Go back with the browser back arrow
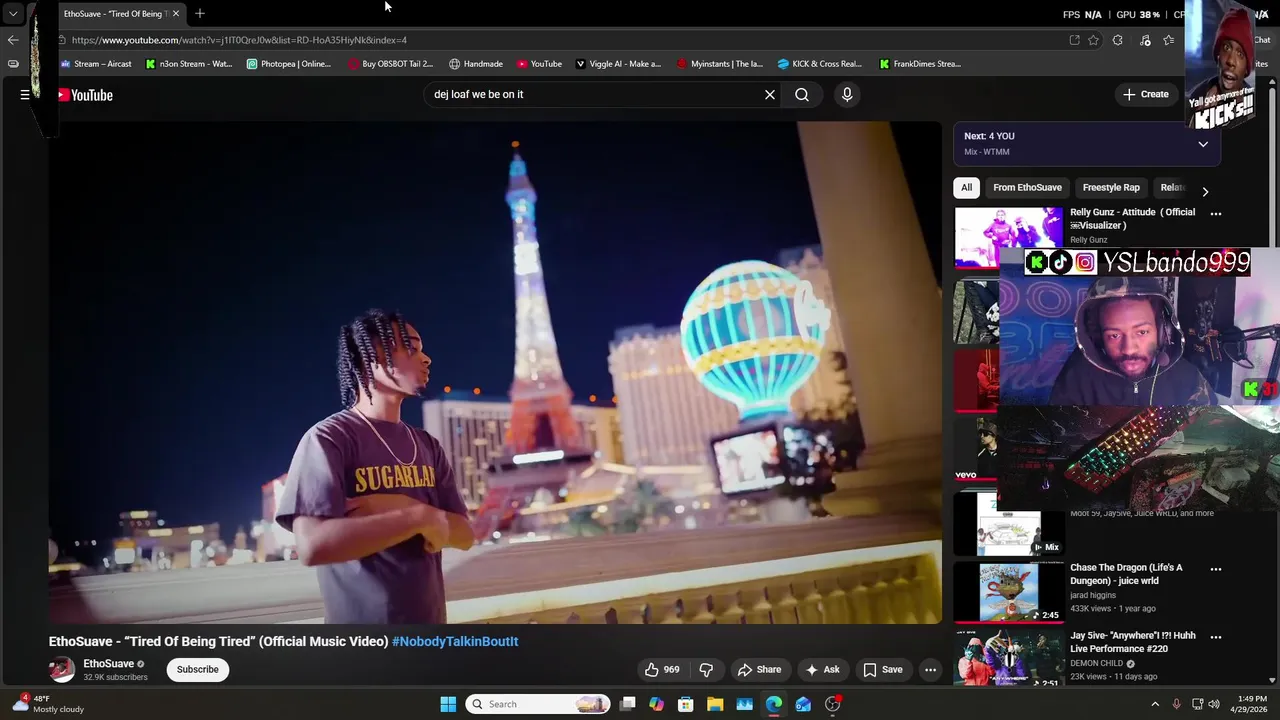This screenshot has height=720, width=1280. (12, 40)
